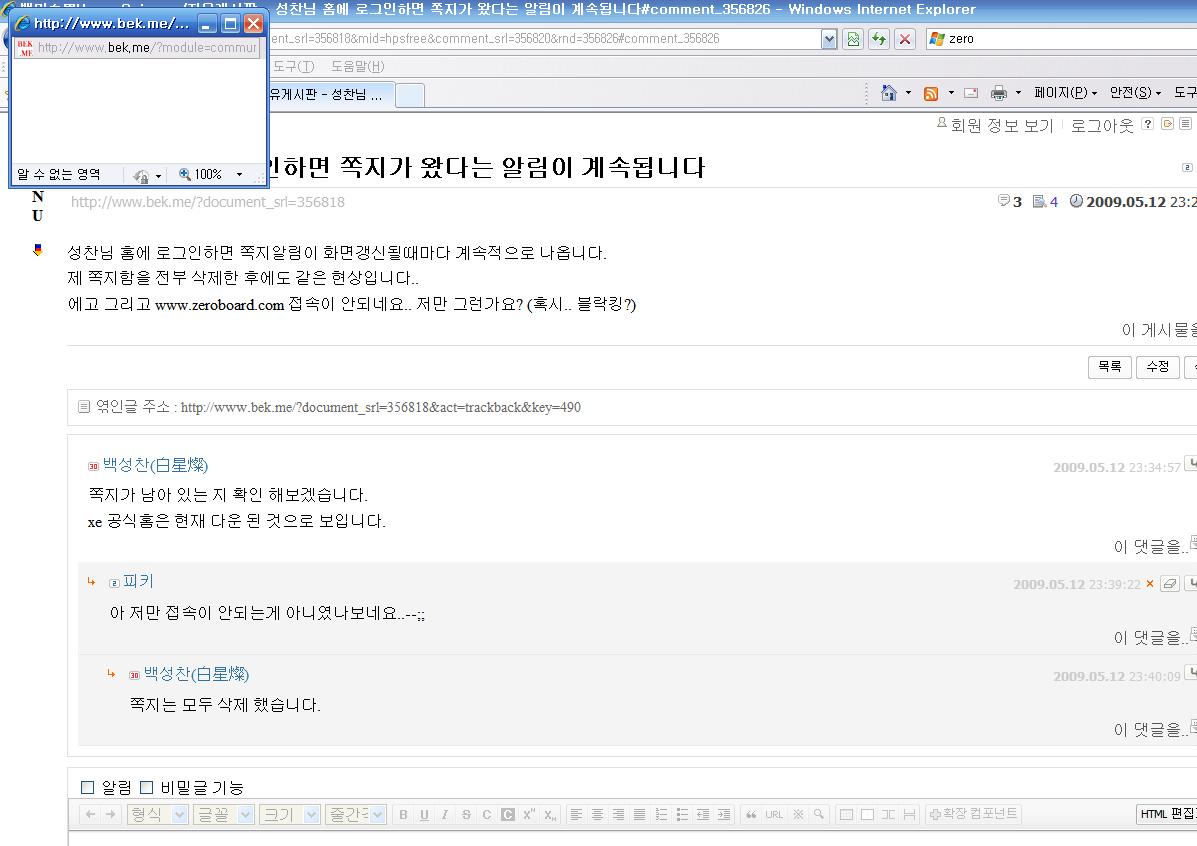Open the 도구(T) tools menu
This screenshot has height=846, width=1197.
pos(294,66)
